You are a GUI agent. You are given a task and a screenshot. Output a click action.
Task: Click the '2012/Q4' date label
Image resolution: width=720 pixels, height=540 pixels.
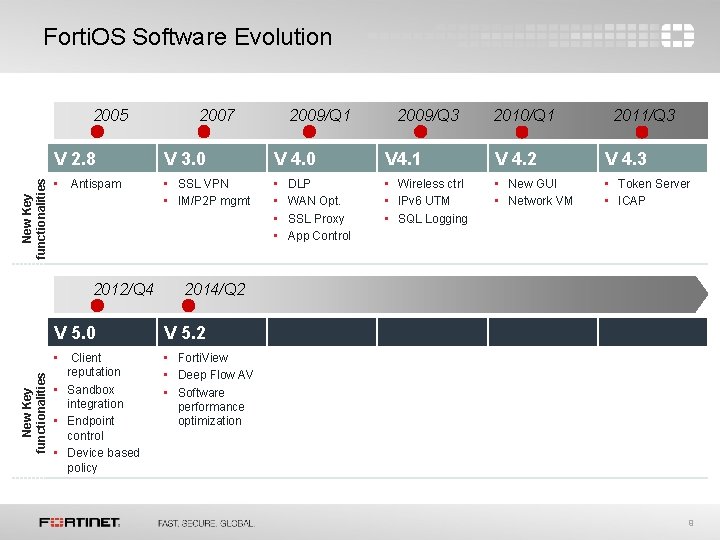124,289
